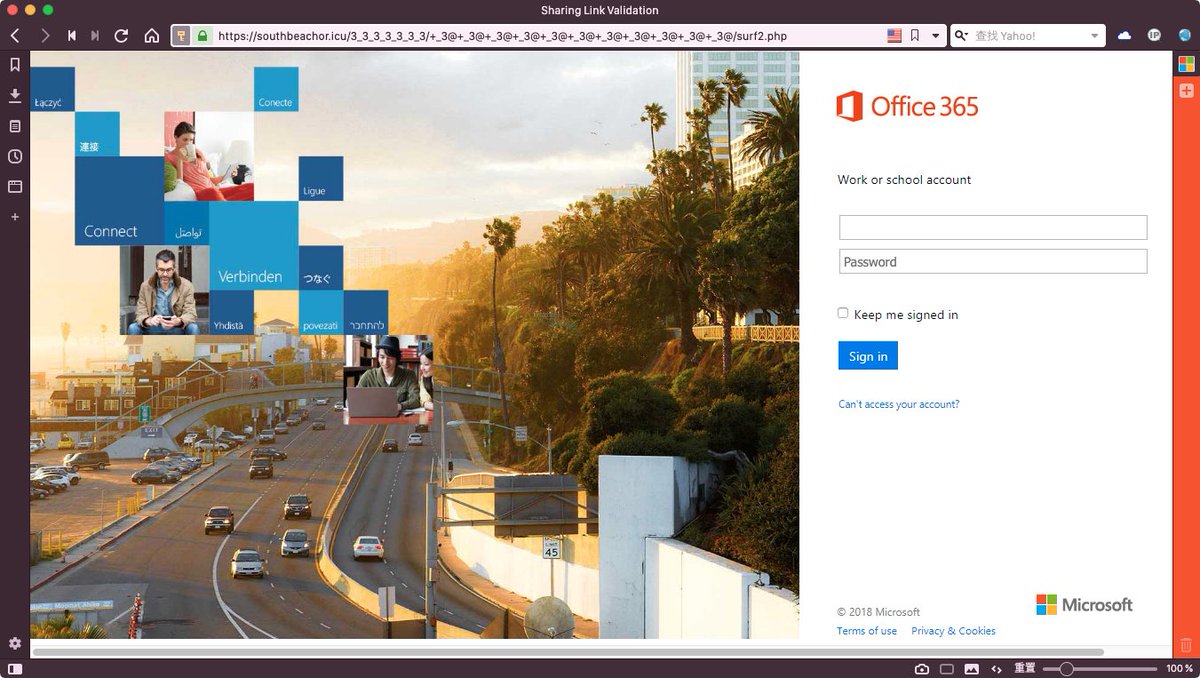Click the Connect tile
The height and width of the screenshot is (678, 1200).
(119, 201)
